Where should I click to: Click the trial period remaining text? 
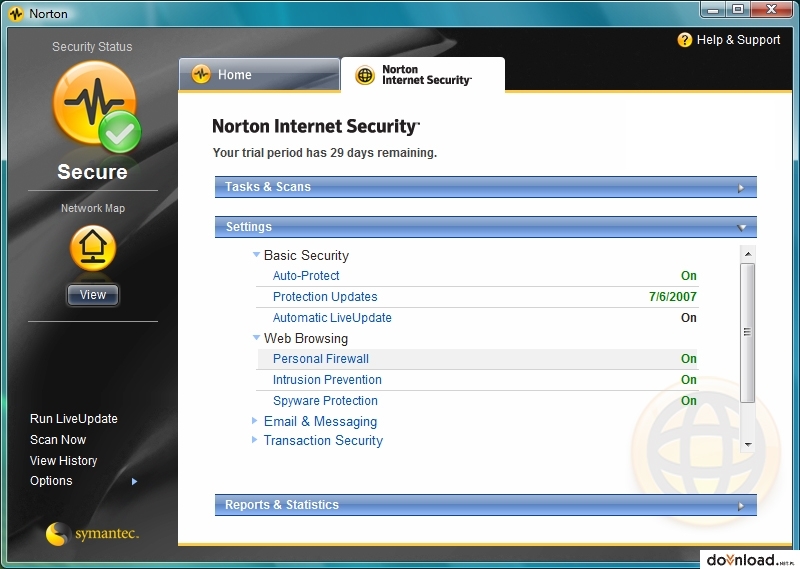click(324, 153)
